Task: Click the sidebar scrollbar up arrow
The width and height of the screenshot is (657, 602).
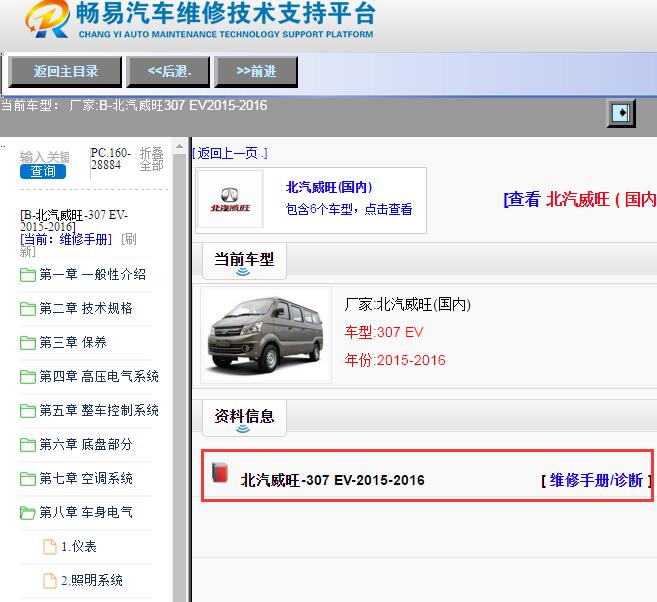Action: (180, 147)
